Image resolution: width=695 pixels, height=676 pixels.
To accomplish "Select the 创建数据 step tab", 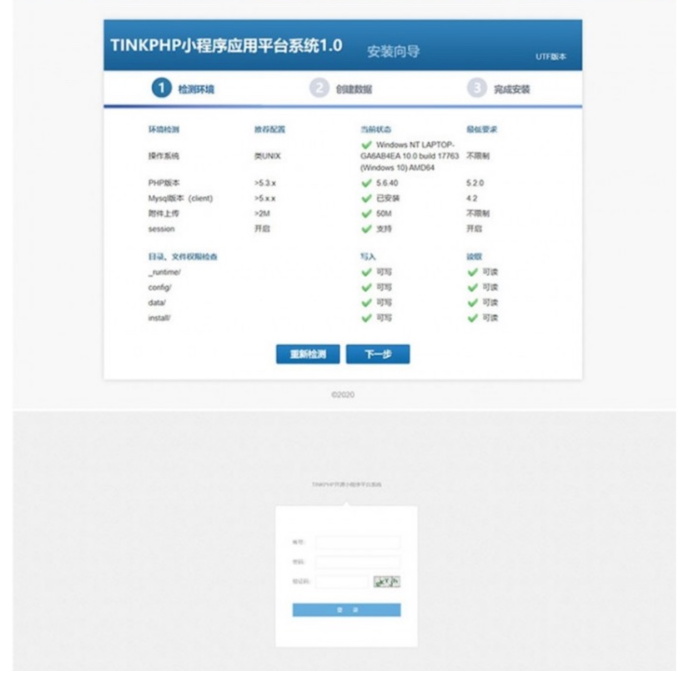I will coord(354,89).
